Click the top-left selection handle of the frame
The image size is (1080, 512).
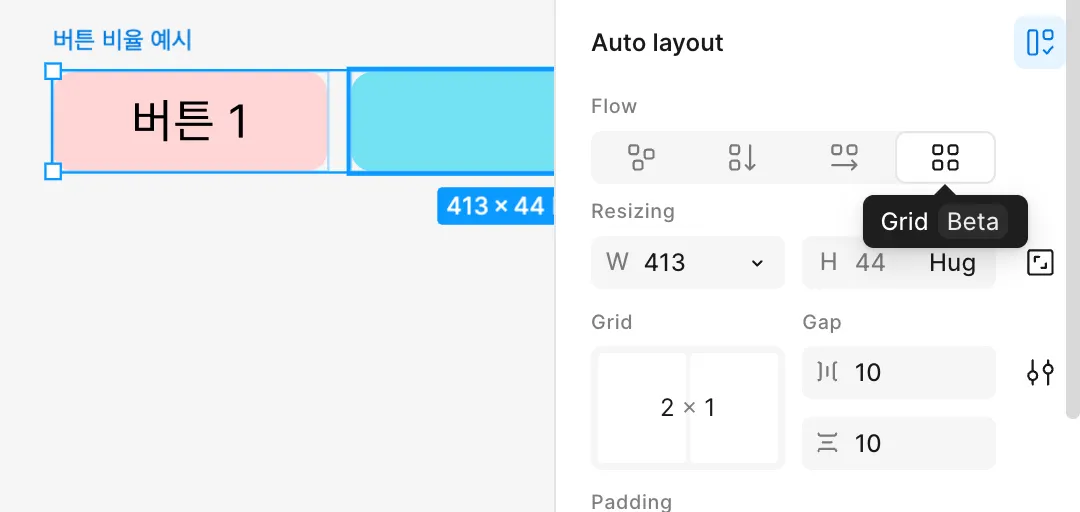(54, 71)
